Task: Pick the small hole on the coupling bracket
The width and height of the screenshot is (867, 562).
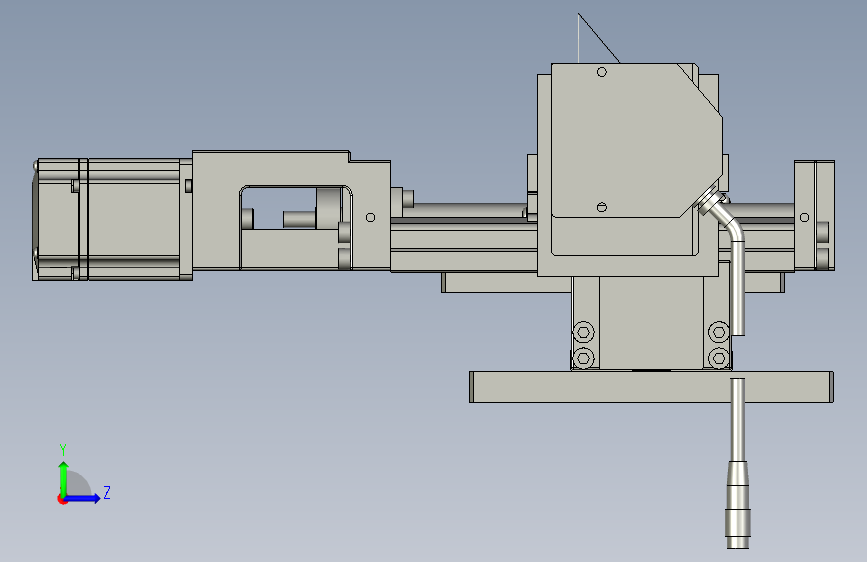Action: [x=370, y=217]
